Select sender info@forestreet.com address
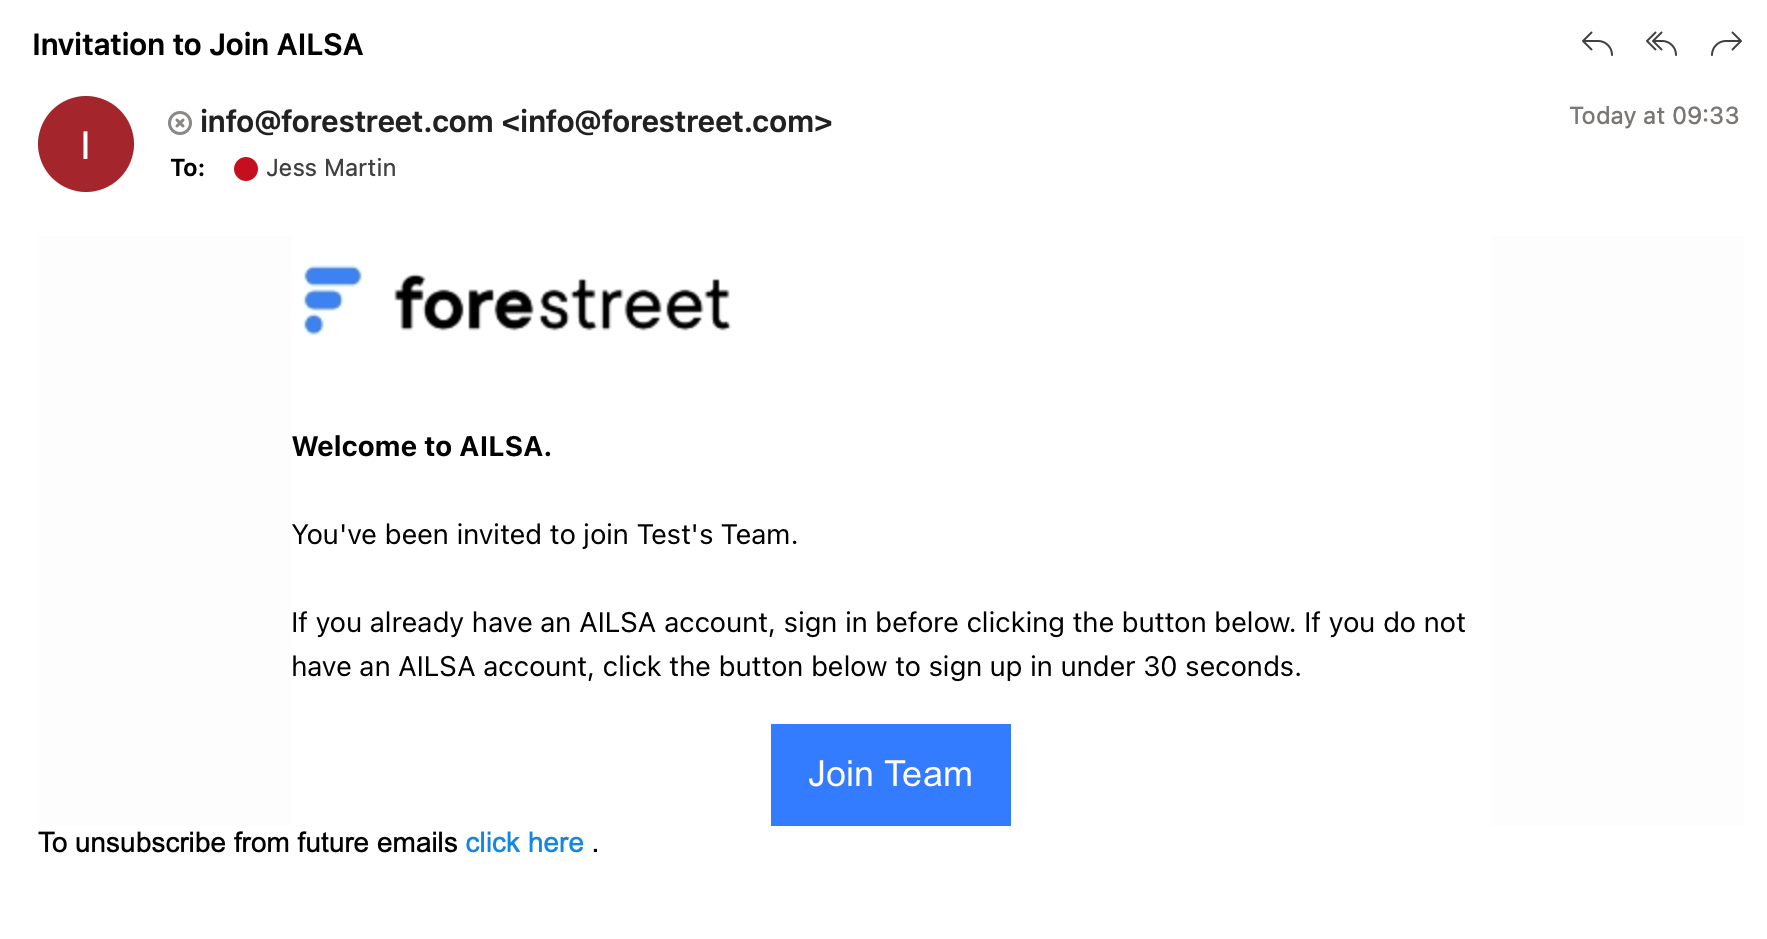The height and width of the screenshot is (939, 1767). (516, 122)
